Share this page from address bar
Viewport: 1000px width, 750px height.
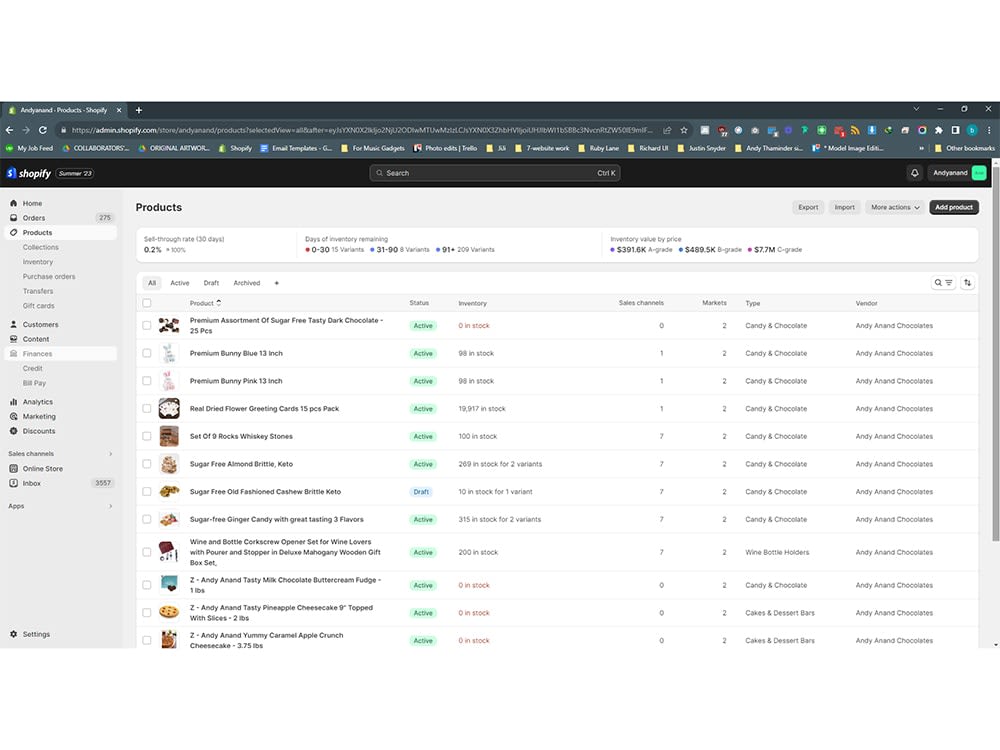click(x=667, y=130)
